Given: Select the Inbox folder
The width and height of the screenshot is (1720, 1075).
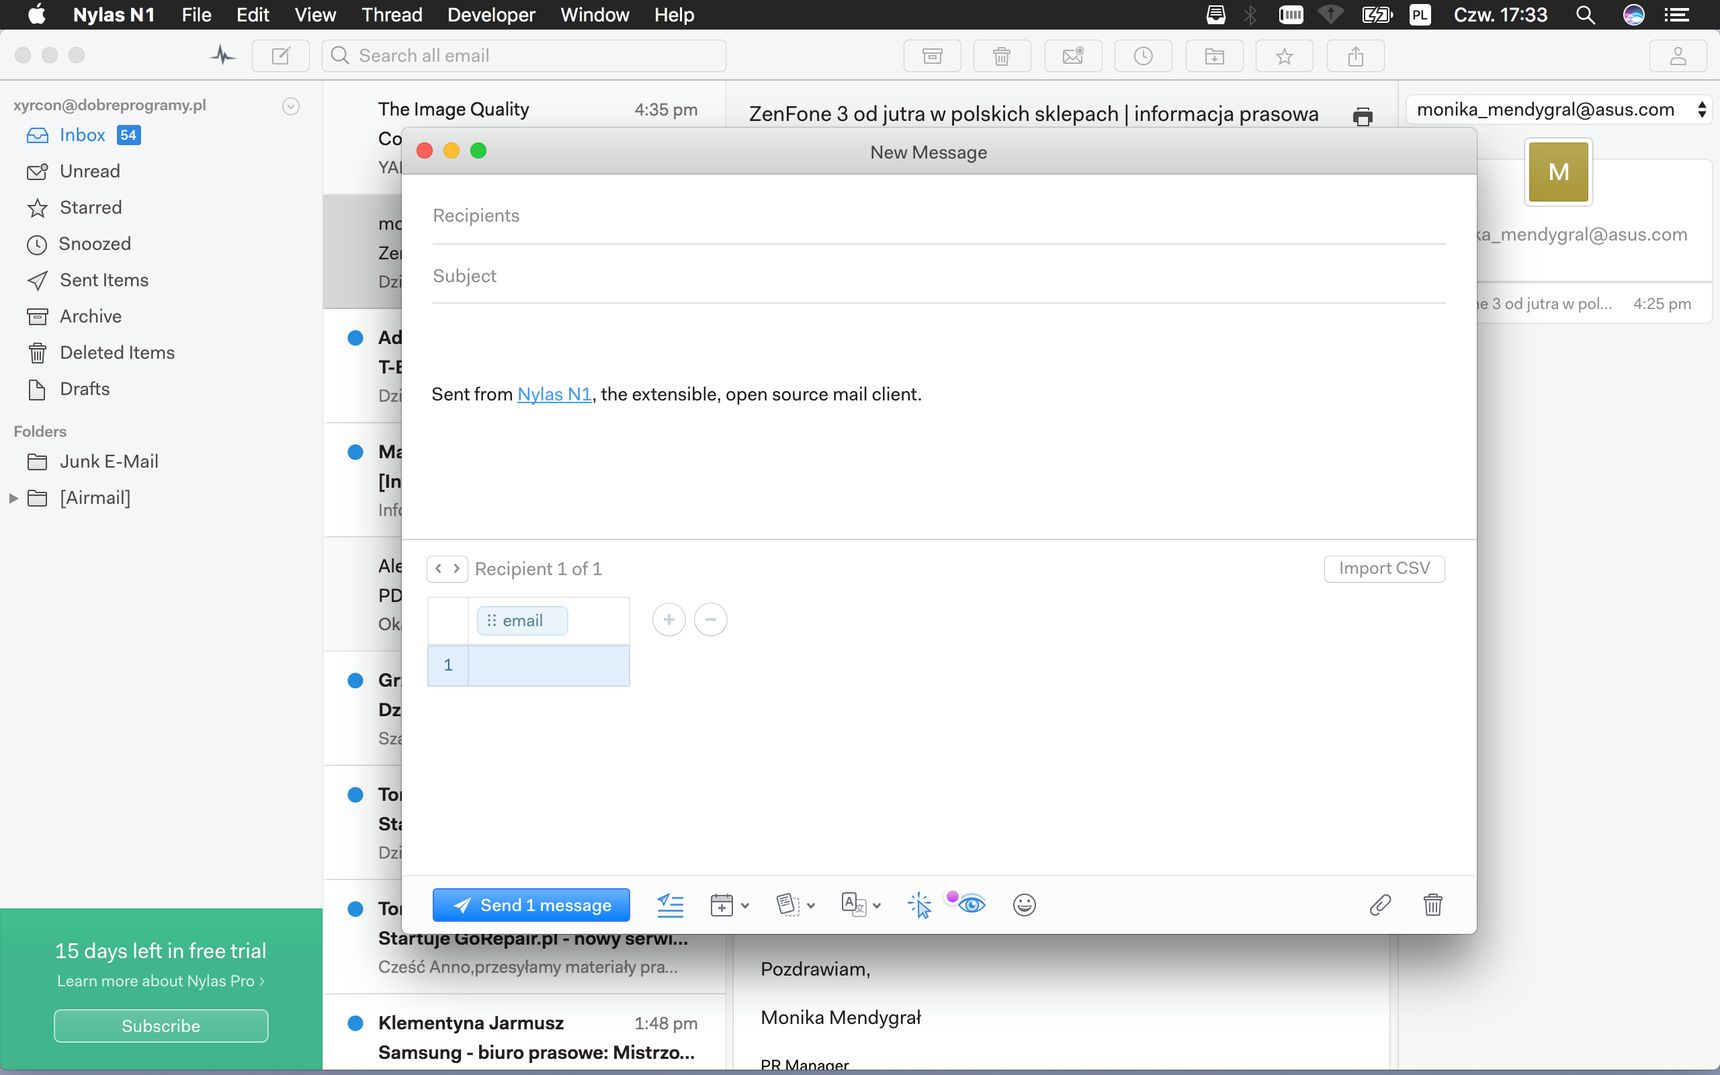Looking at the screenshot, I should [83, 135].
